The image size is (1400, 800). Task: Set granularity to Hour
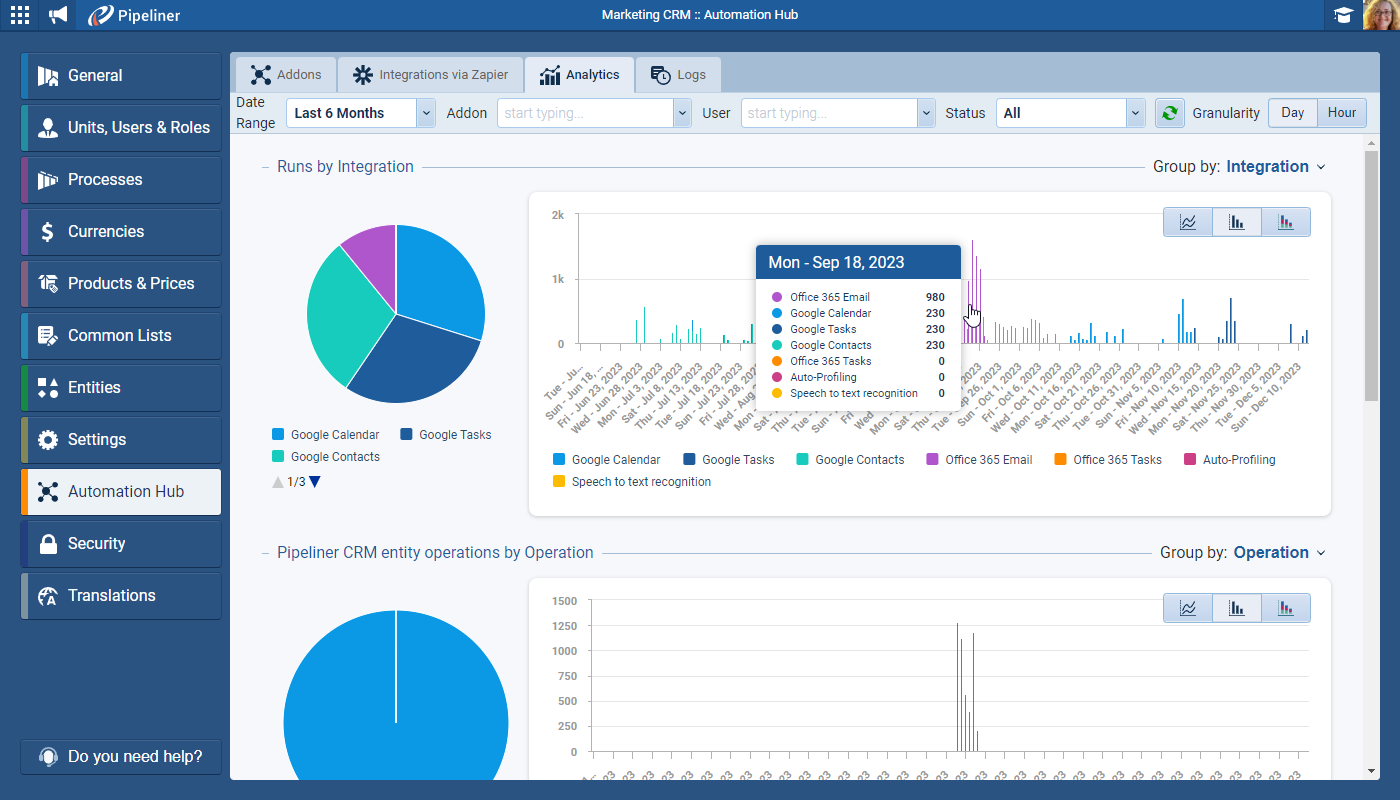point(1341,113)
